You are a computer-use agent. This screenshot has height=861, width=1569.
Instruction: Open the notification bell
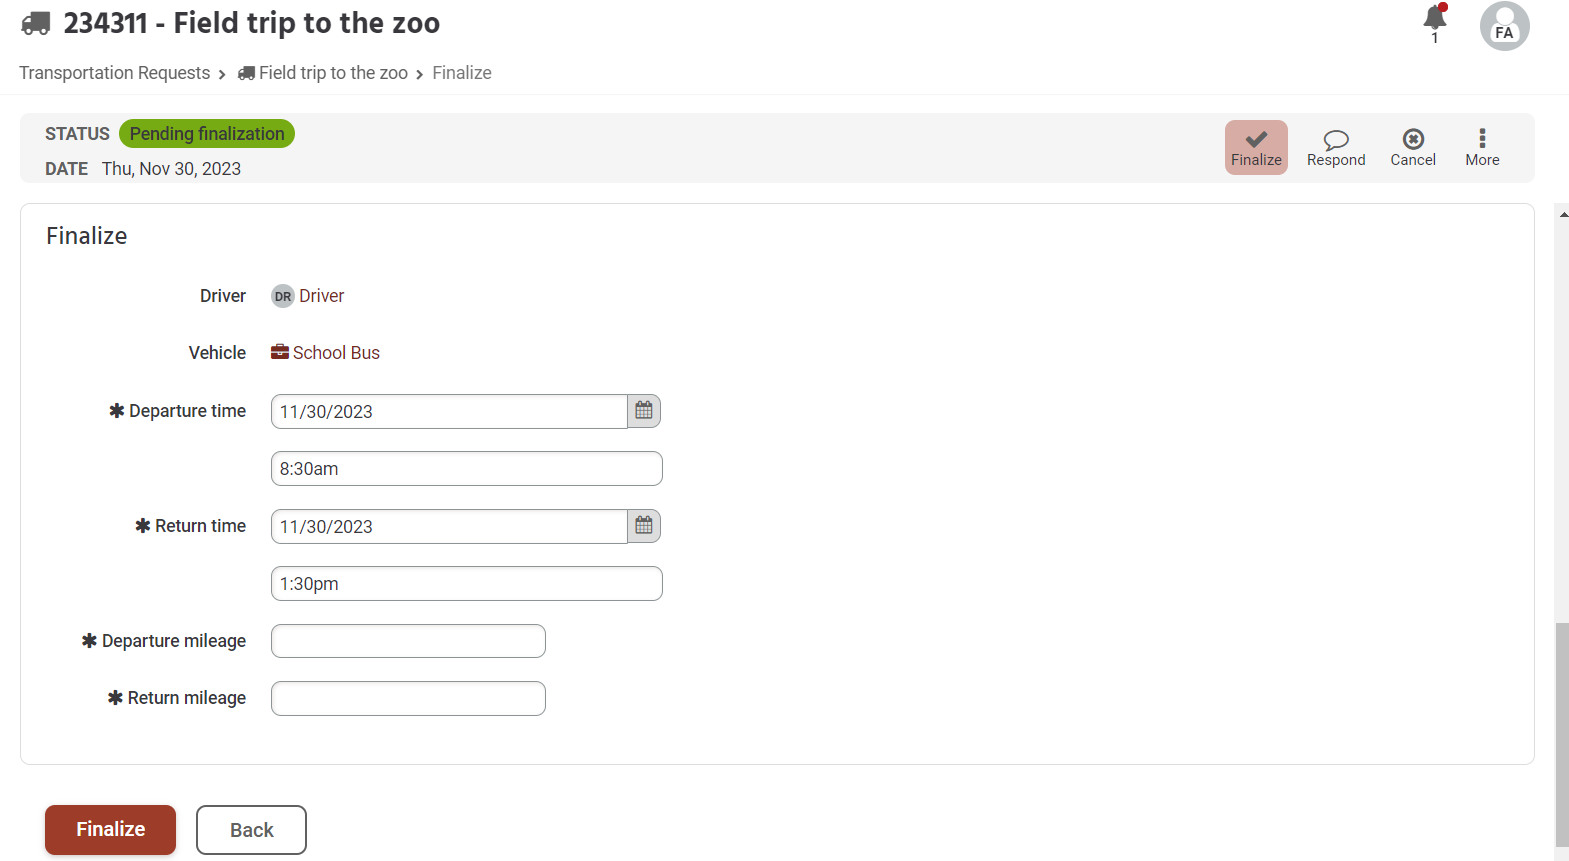coord(1434,19)
